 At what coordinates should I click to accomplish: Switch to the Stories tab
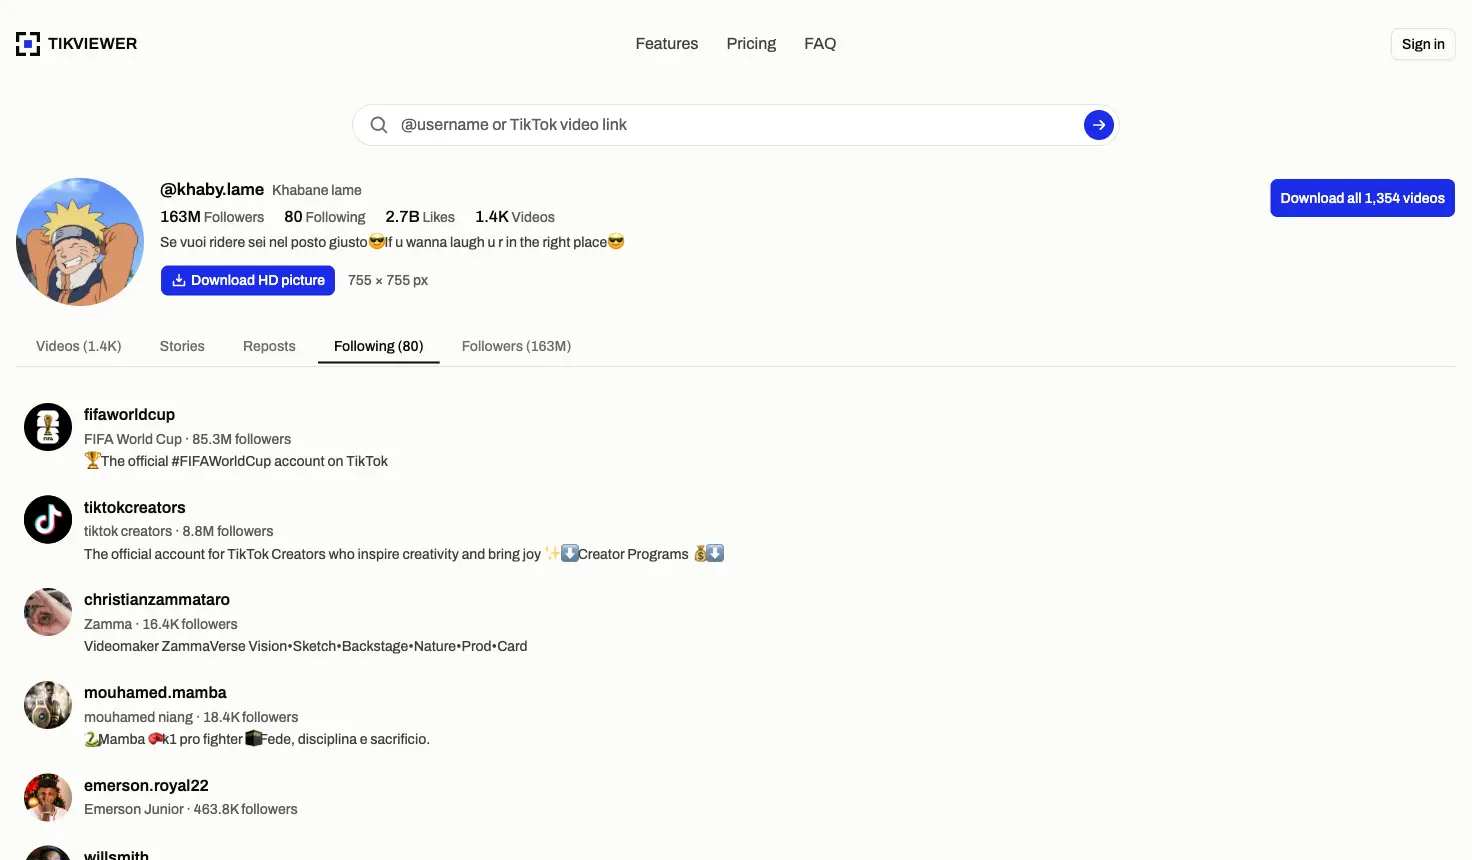pos(182,346)
